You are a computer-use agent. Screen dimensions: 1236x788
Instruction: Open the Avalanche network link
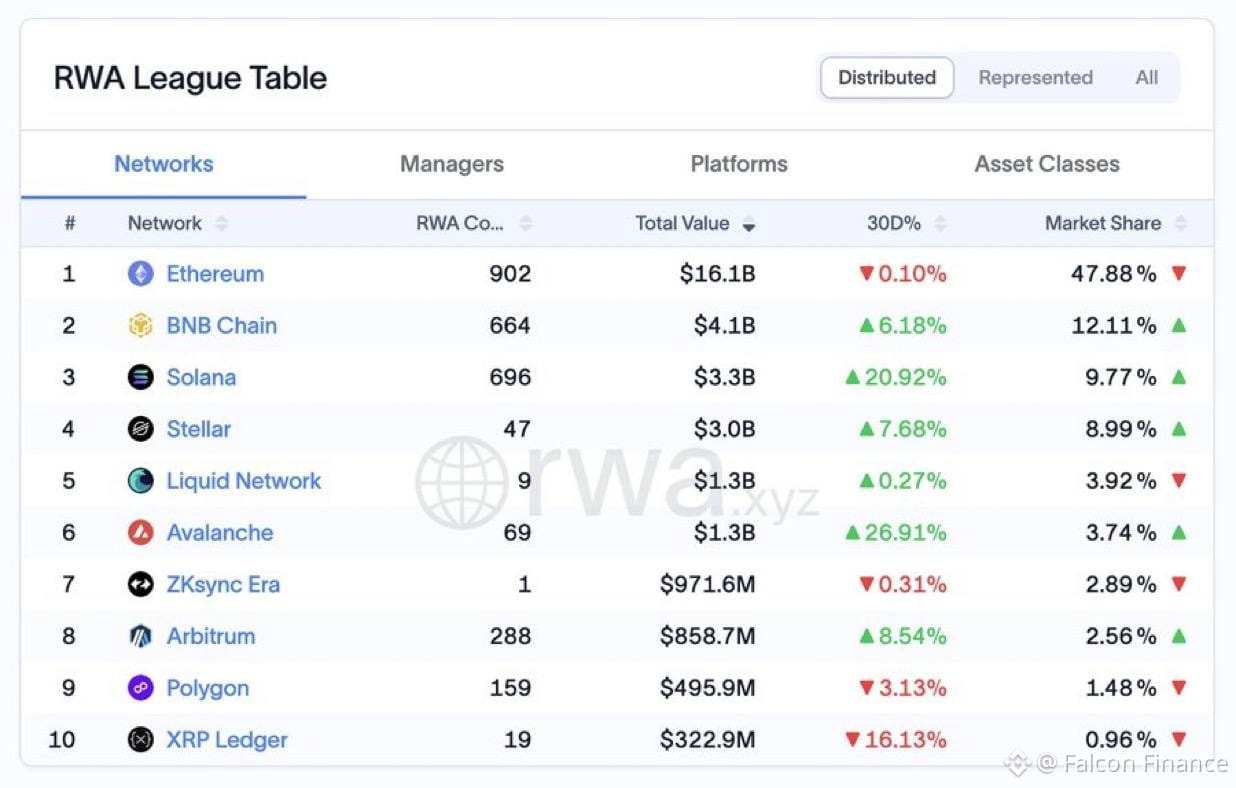(220, 533)
